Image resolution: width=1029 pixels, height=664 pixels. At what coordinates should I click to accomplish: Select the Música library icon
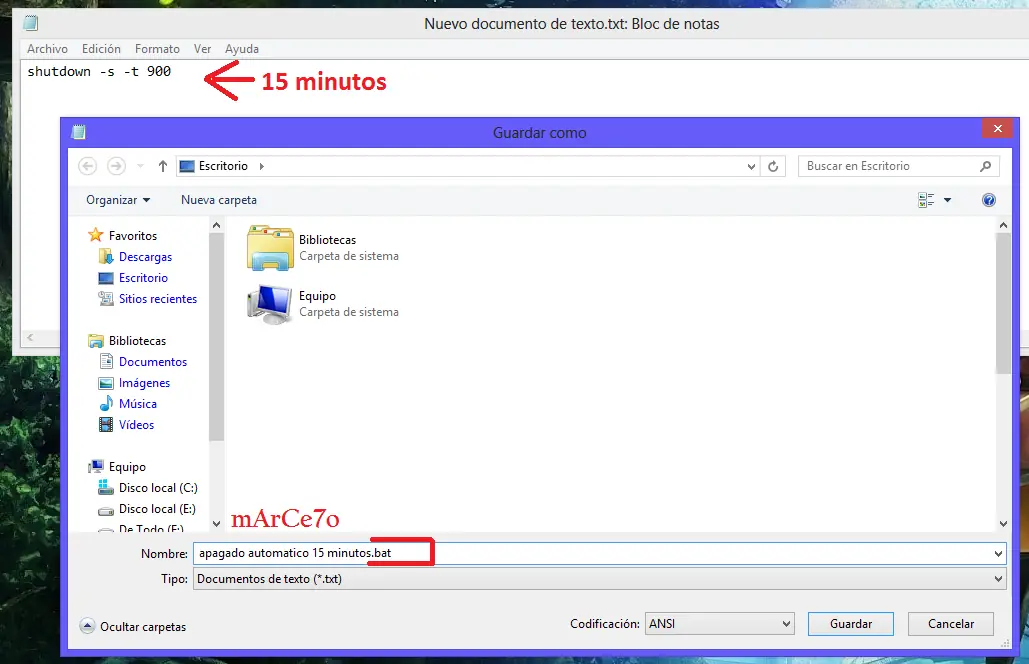coord(133,403)
